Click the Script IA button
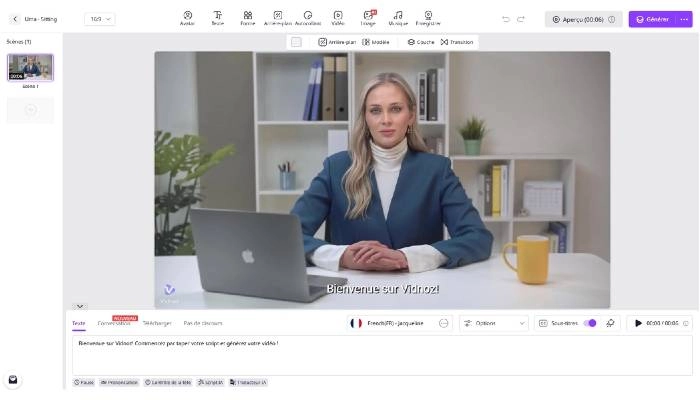The height and width of the screenshot is (400, 700). [x=210, y=383]
